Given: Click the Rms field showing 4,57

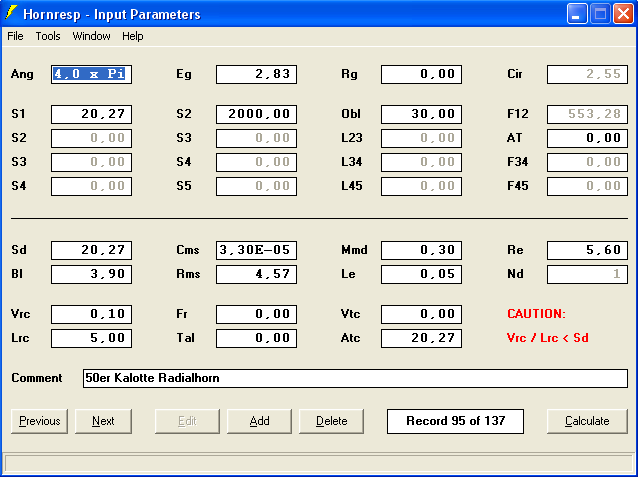Looking at the screenshot, I should [256, 274].
